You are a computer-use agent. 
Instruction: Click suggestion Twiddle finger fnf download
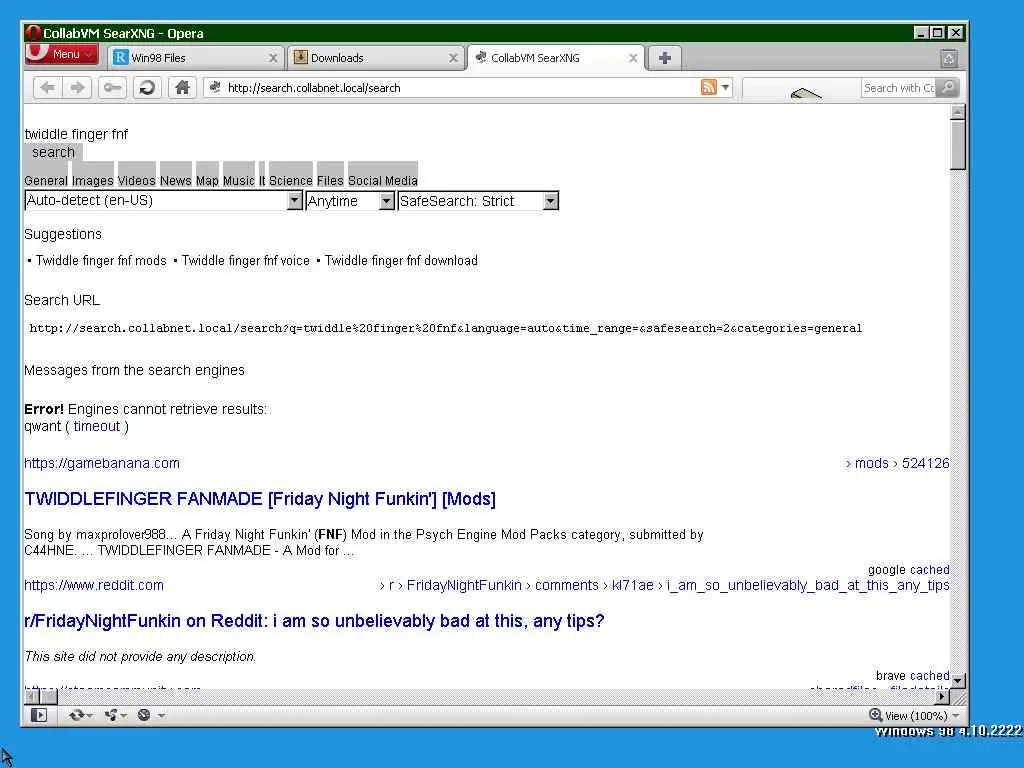[401, 261]
